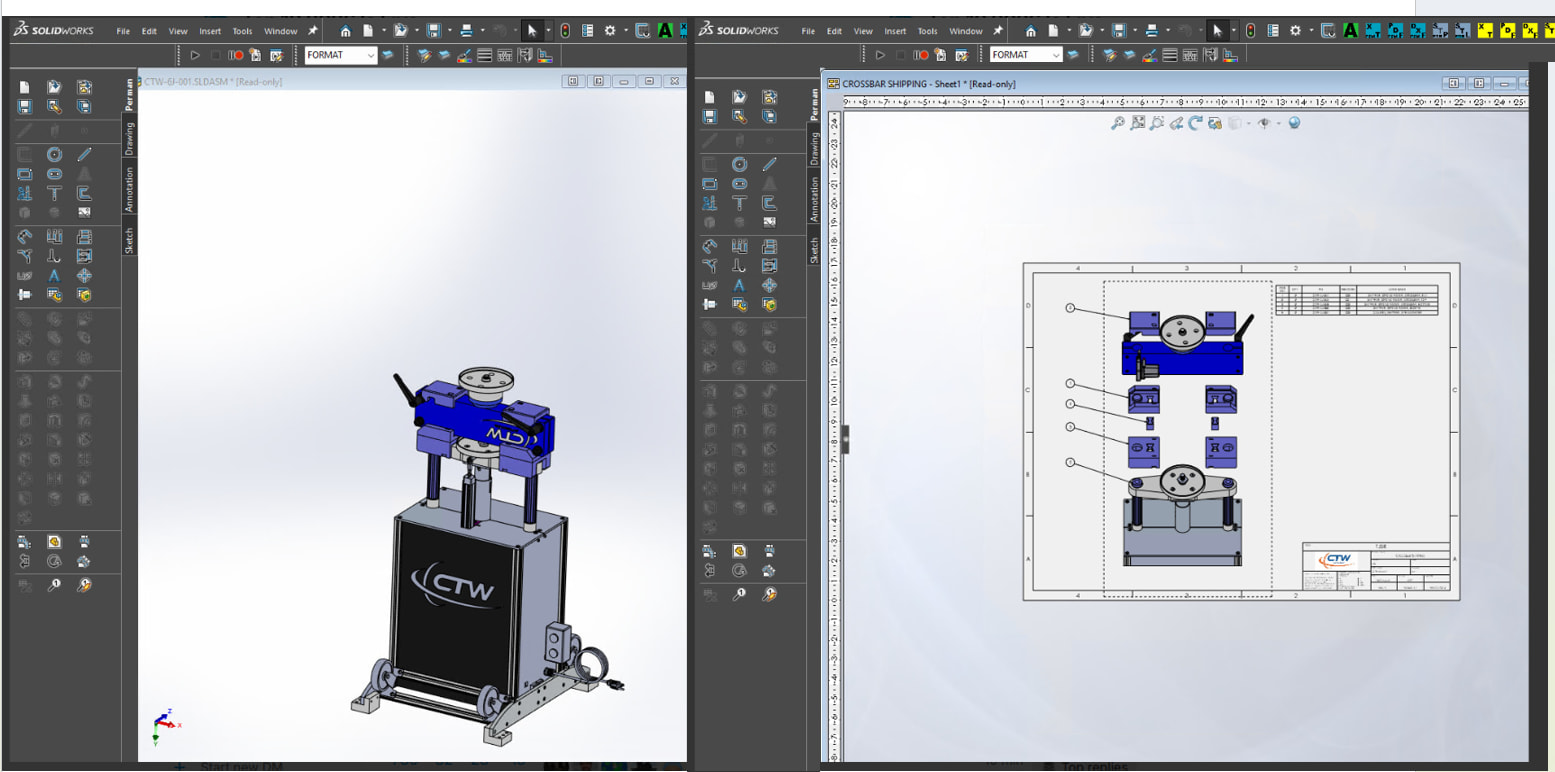Click the green A icon in the drawing window toolbar

[1350, 31]
